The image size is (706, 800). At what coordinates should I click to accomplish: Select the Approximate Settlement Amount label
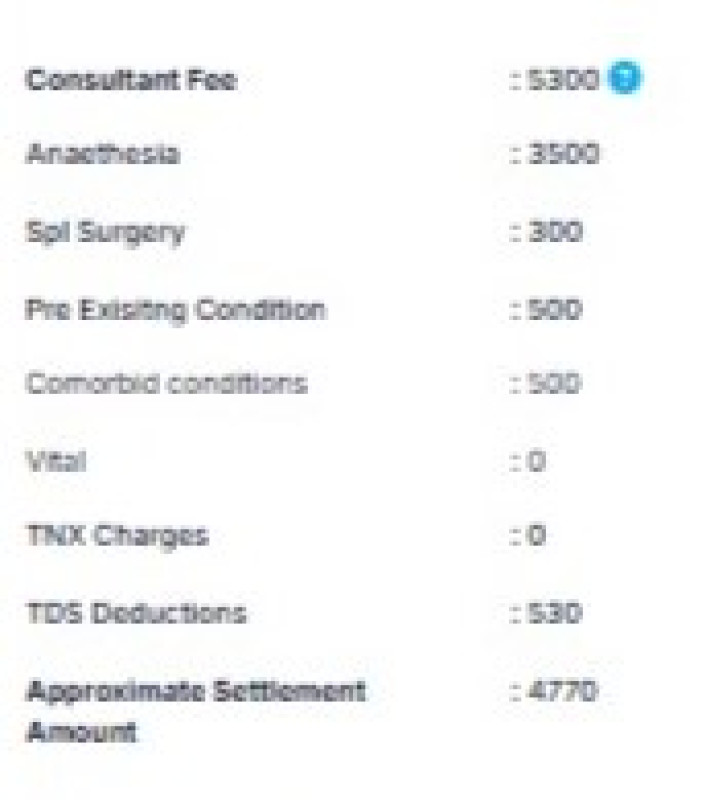[195, 712]
